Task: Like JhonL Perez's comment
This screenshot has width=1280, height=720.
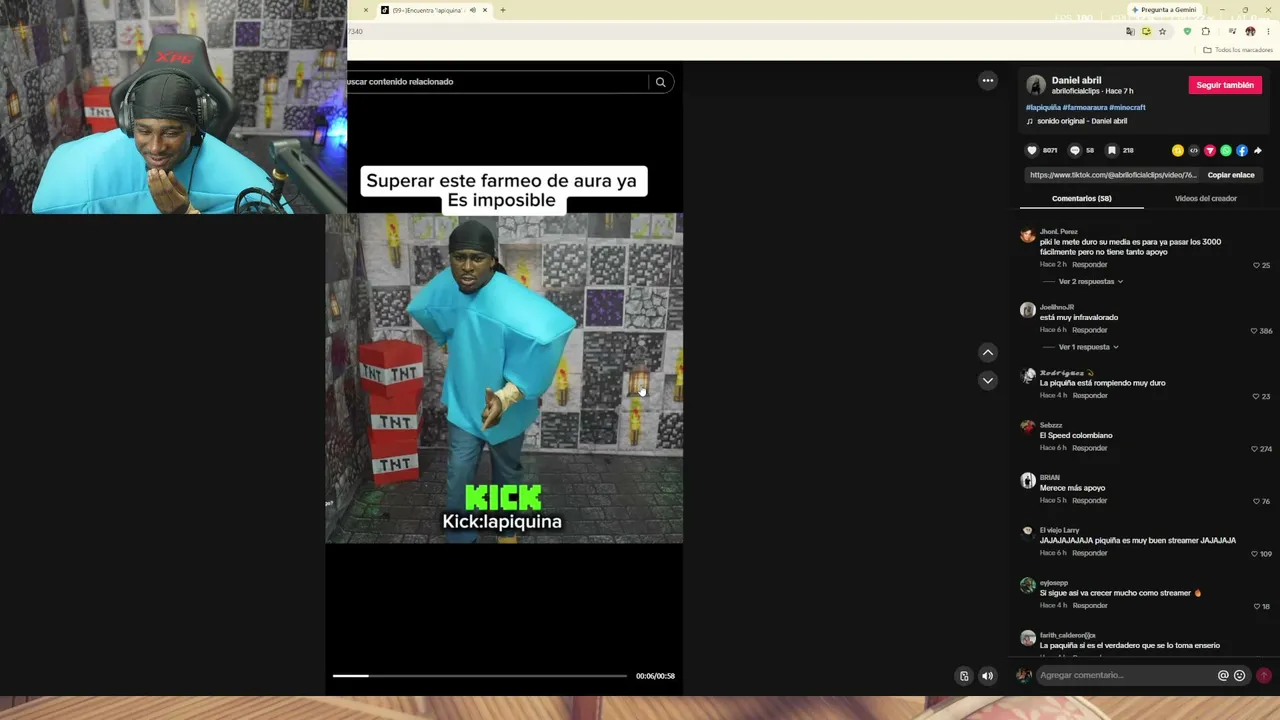Action: (1256, 265)
